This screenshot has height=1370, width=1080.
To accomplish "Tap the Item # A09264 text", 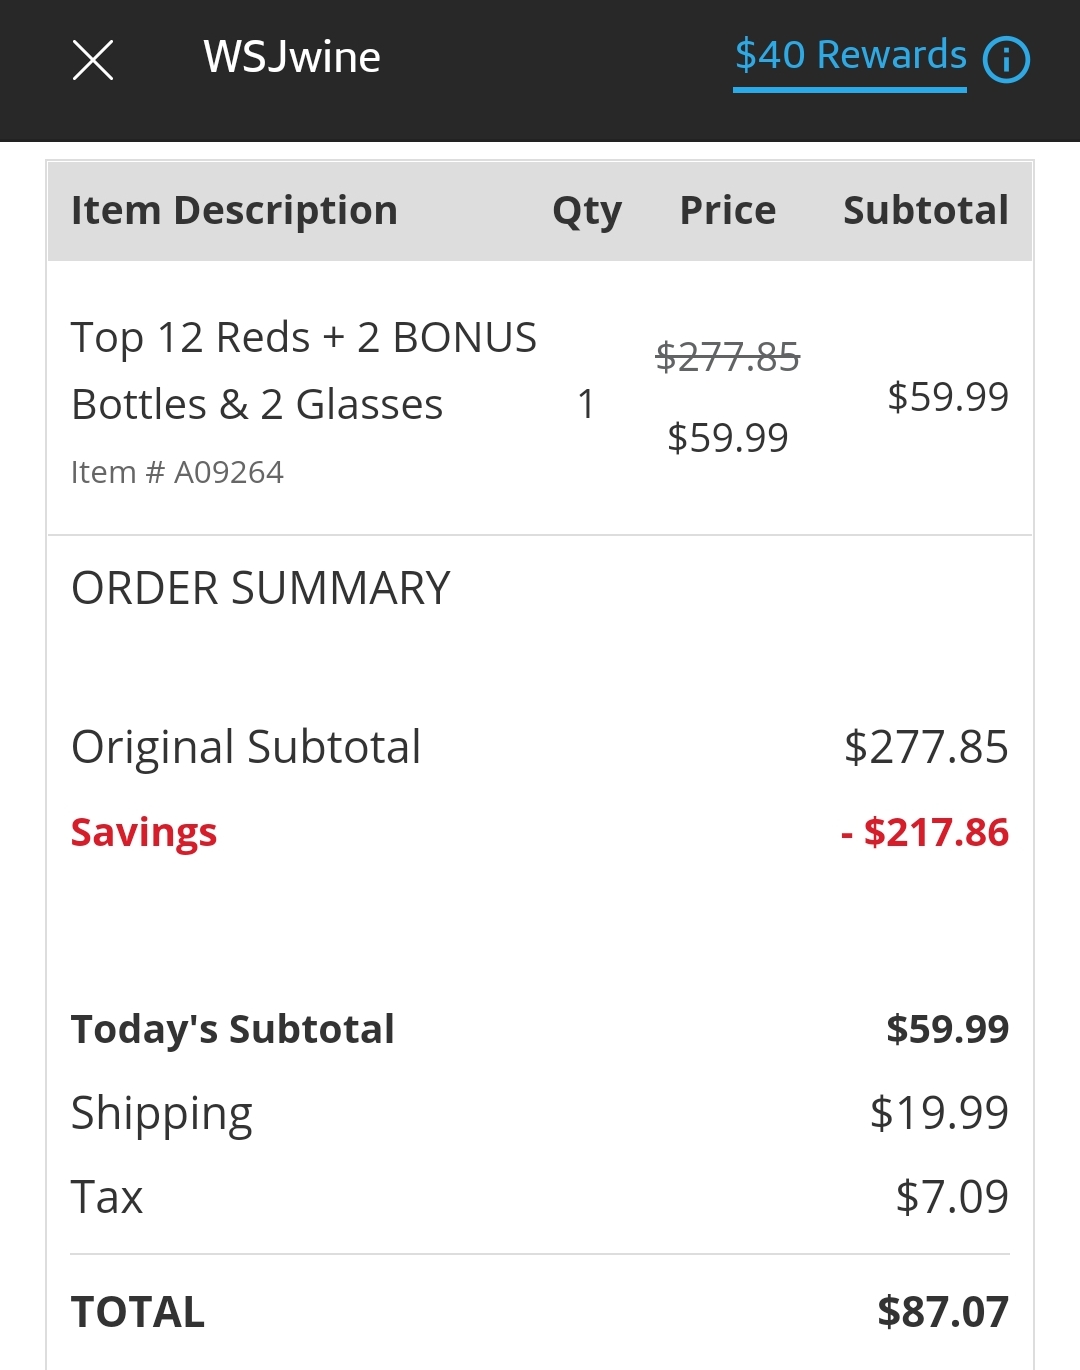I will 177,472.
